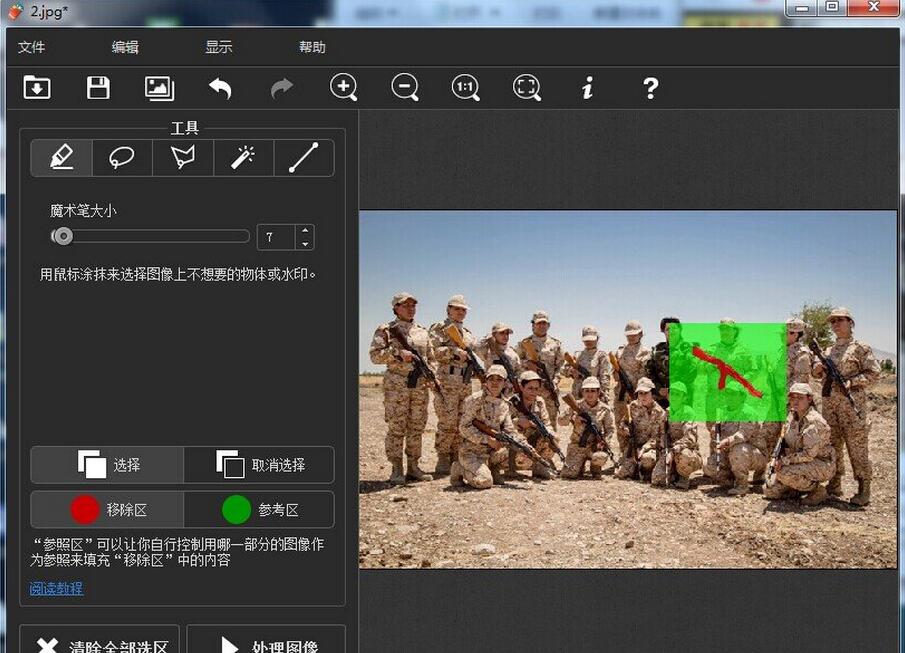Screen dimensions: 905x653
Task: Click the undo arrow icon
Action: (220, 88)
